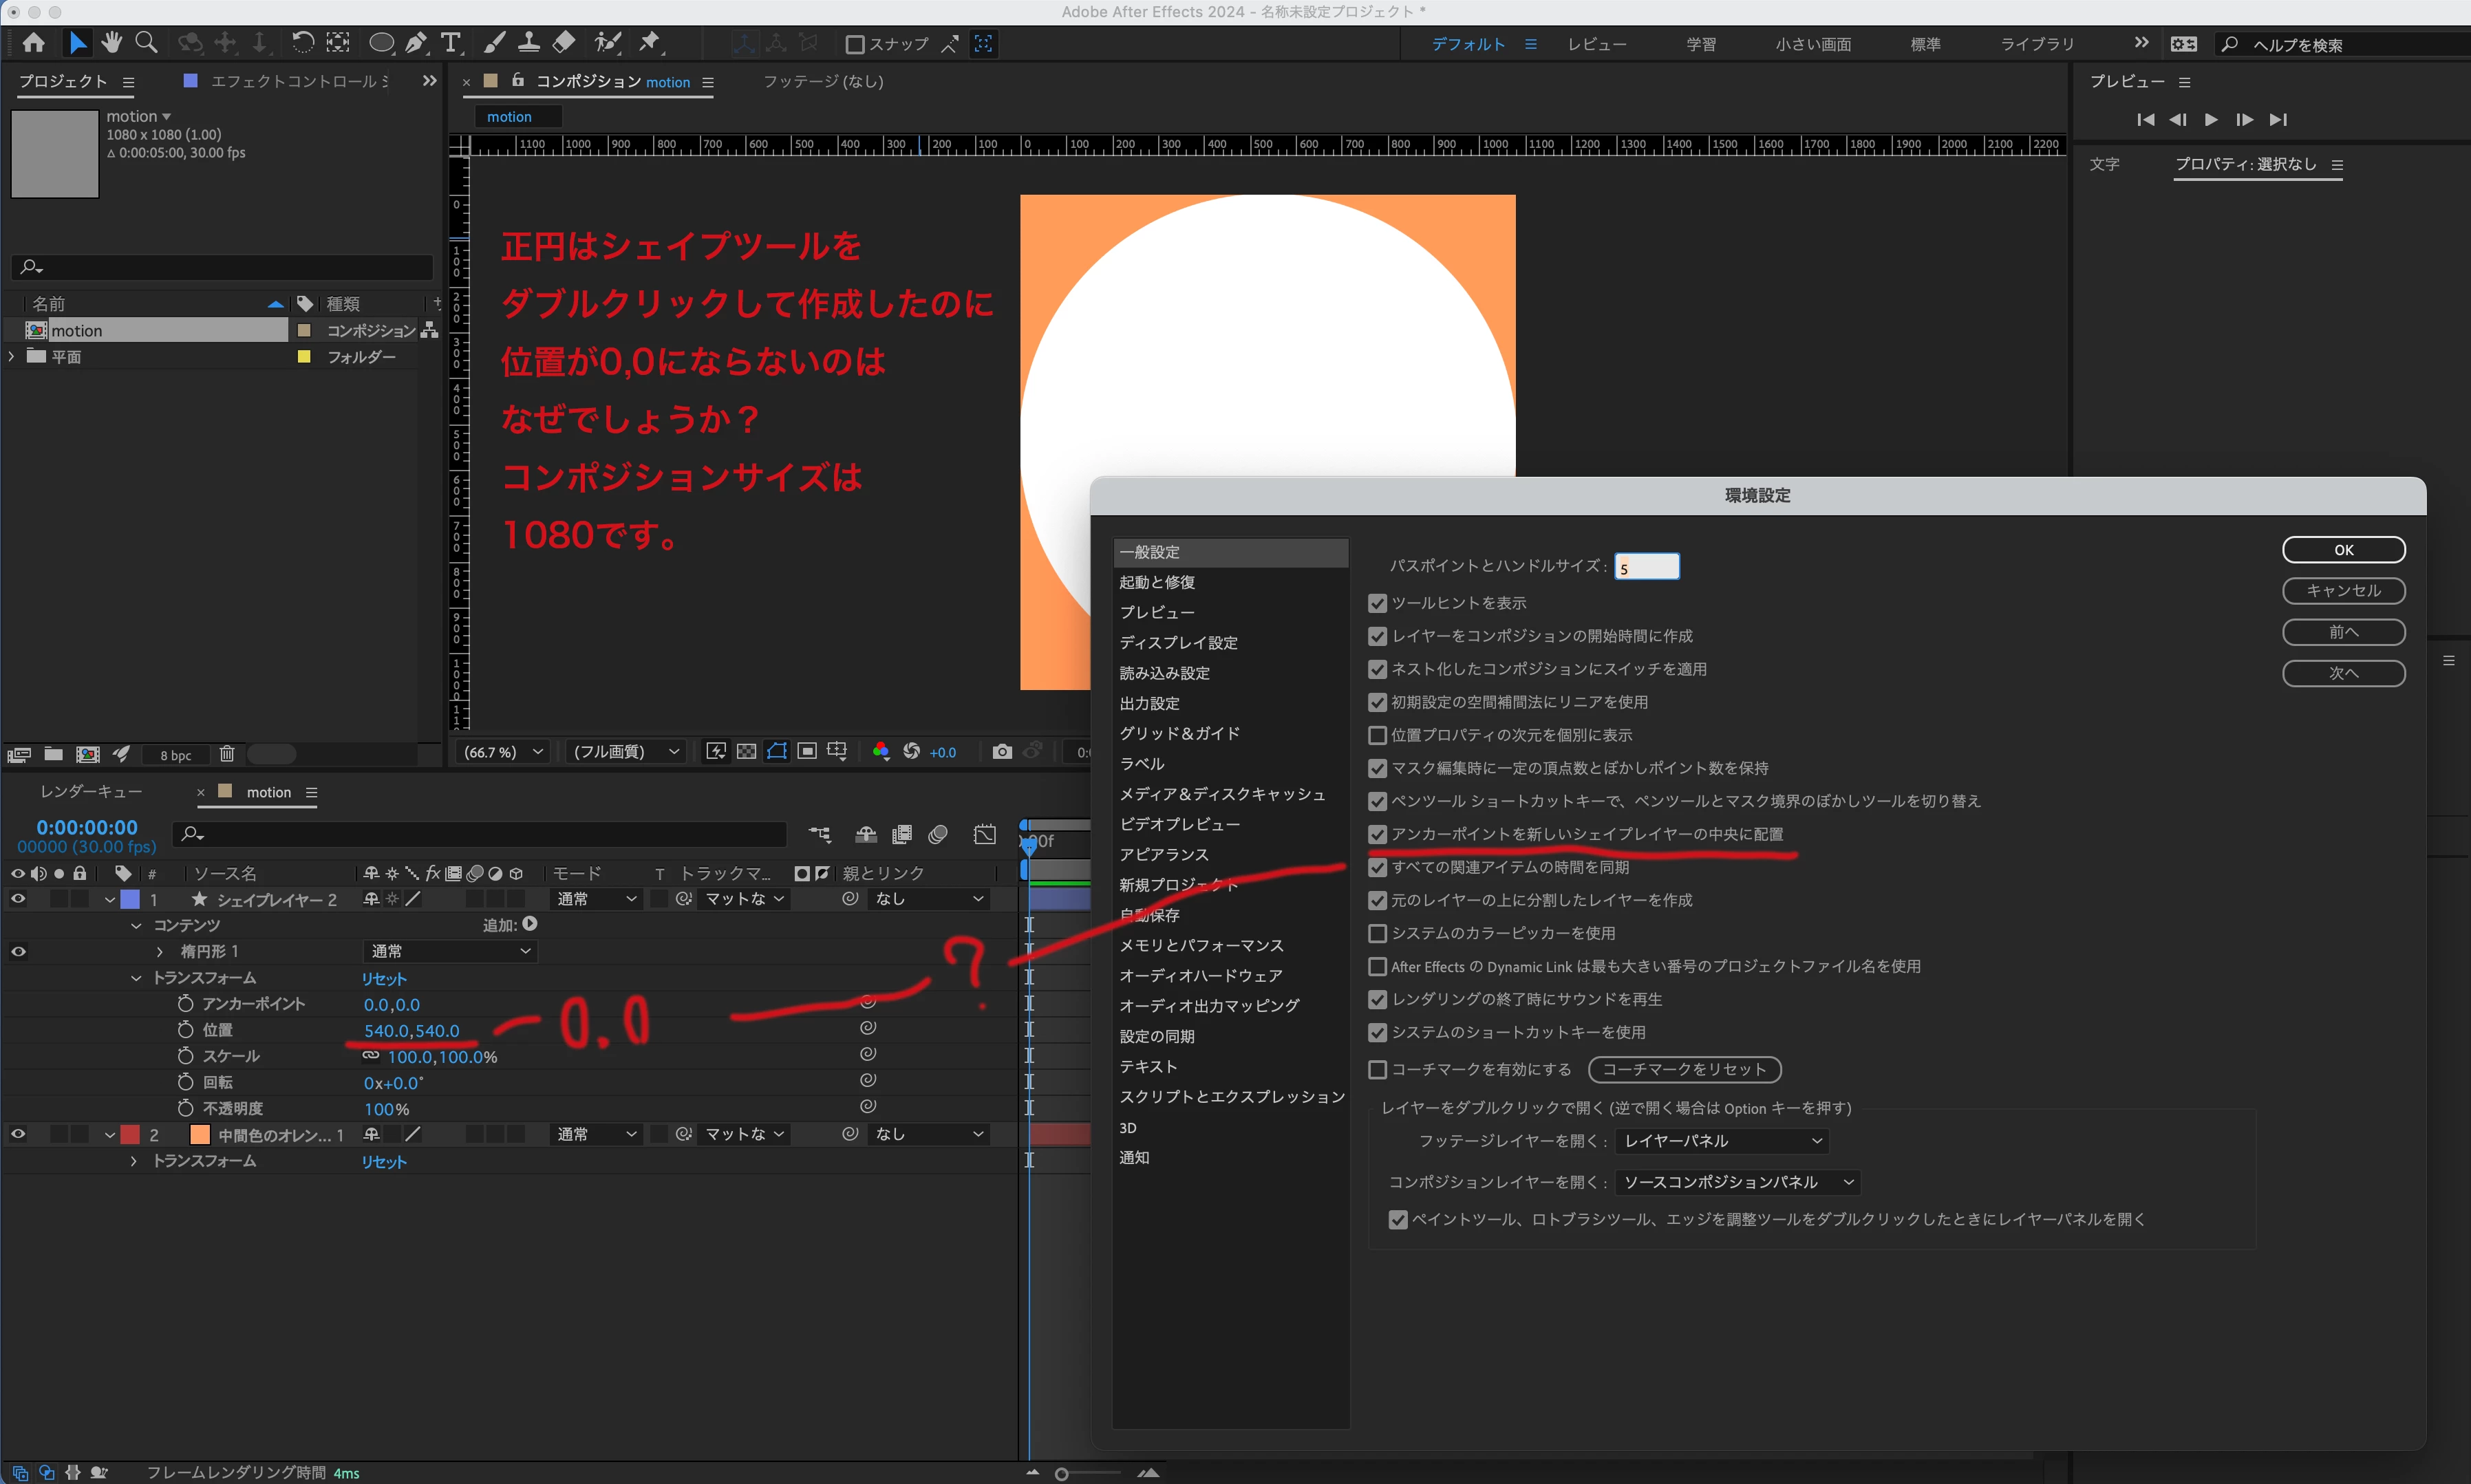This screenshot has width=2471, height=1484.
Task: Select the Type (T) tool
Action: point(451,43)
